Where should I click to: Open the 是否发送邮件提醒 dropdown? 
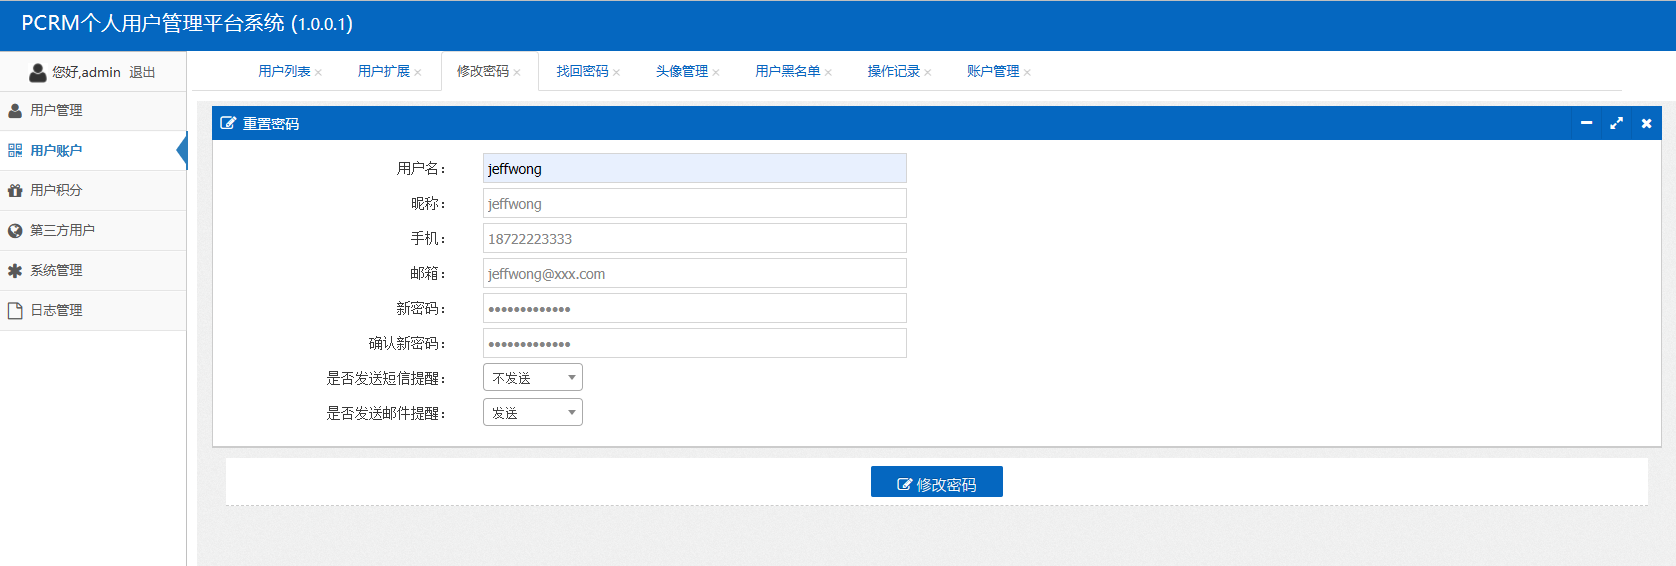click(532, 413)
